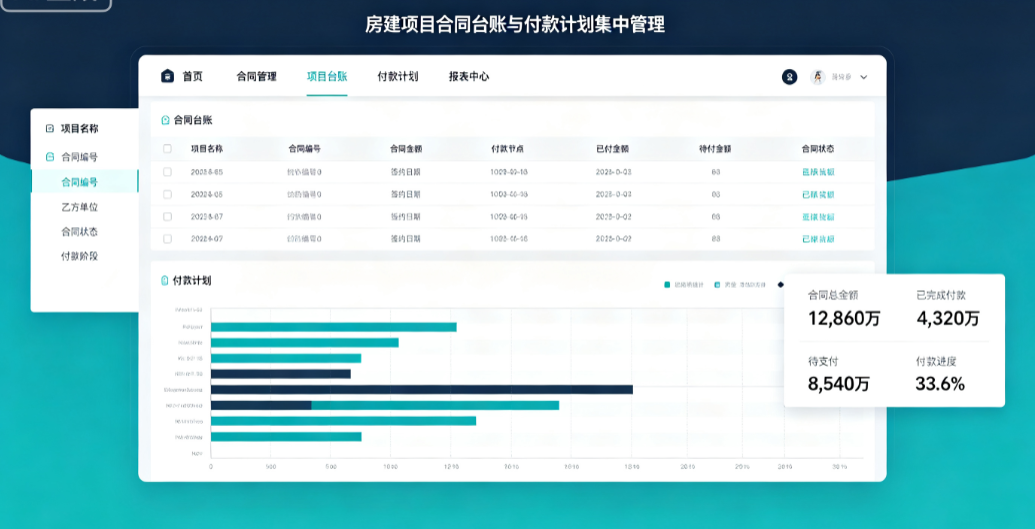
Task: Open the status link in first table row
Action: (x=818, y=172)
